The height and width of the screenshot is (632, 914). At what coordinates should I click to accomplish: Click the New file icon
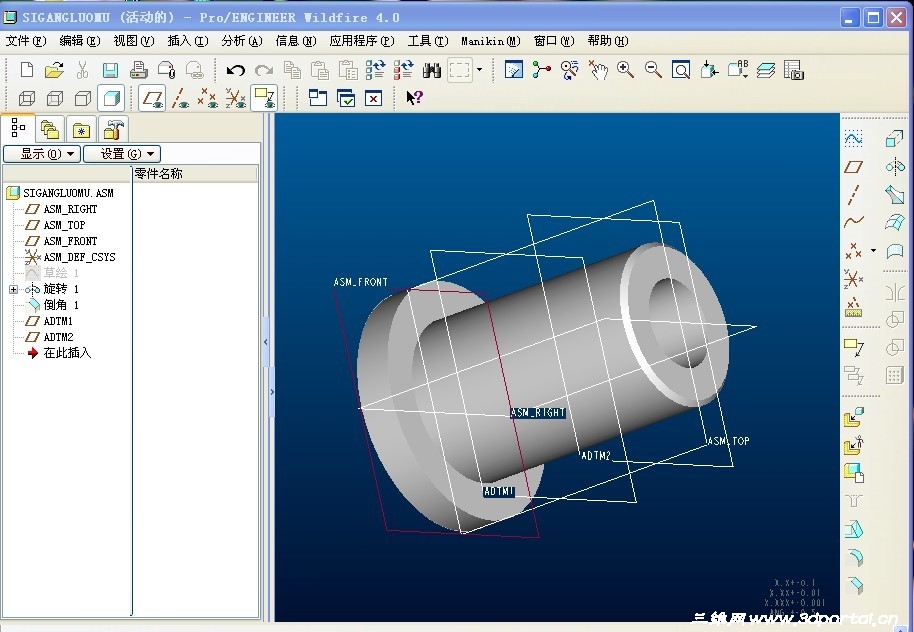(x=26, y=70)
